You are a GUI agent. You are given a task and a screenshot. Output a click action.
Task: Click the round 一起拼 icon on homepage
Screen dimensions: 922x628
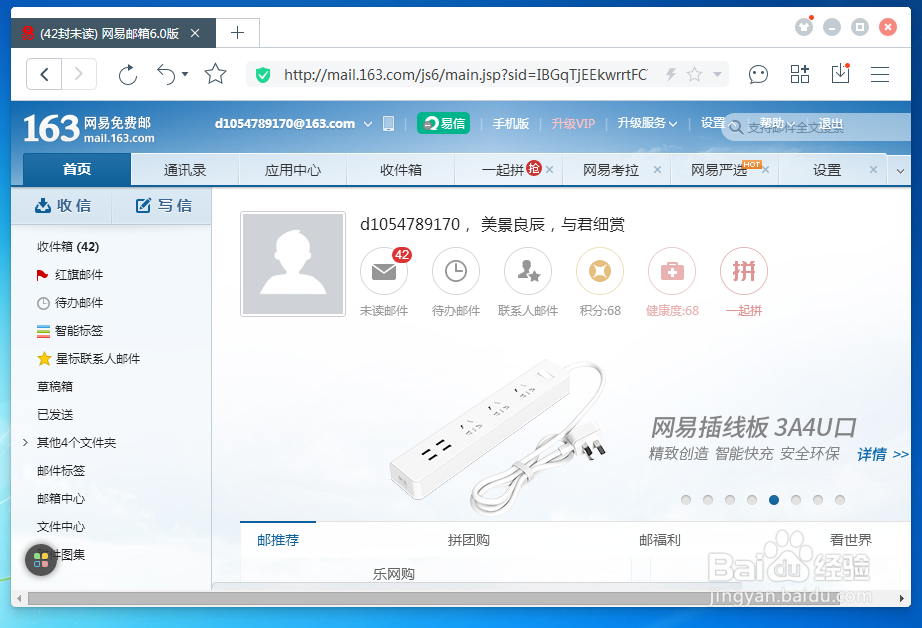click(744, 271)
